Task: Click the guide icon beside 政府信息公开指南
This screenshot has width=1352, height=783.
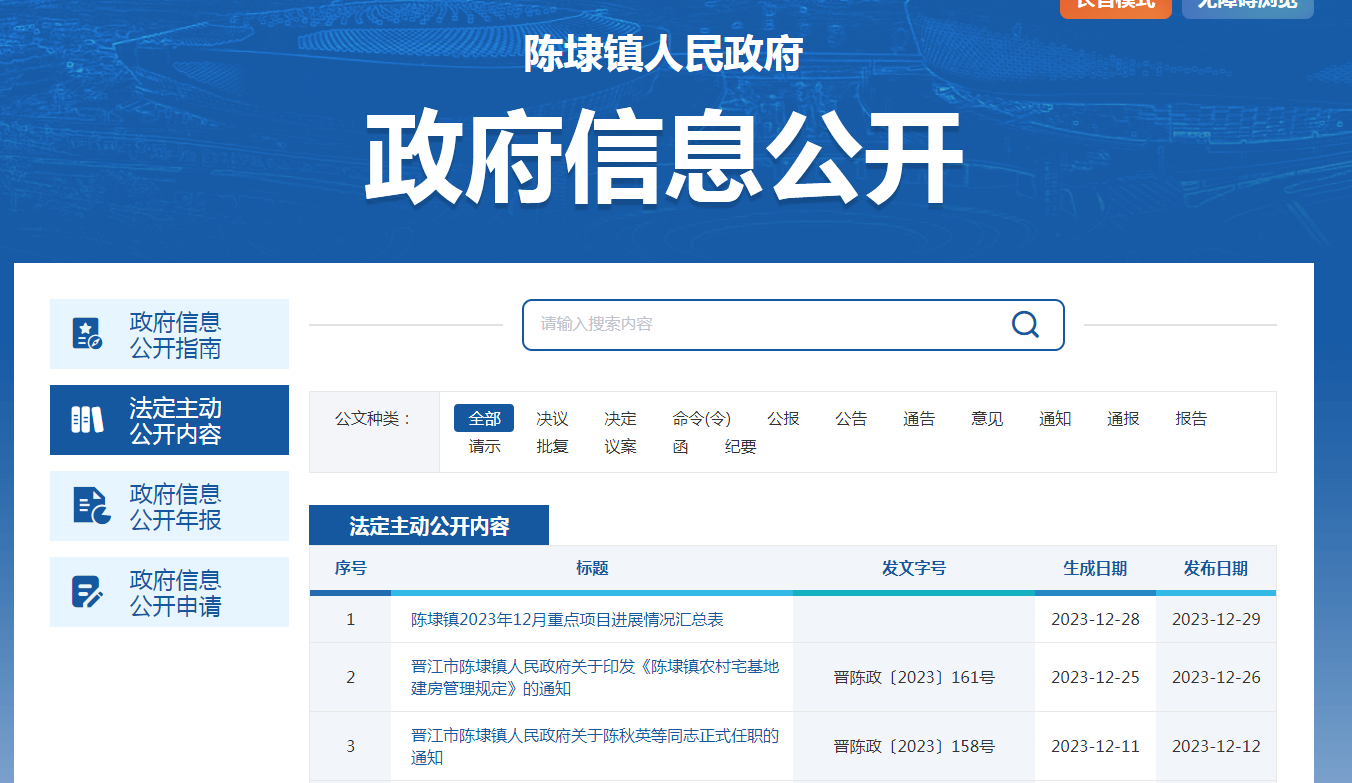Action: [87, 334]
